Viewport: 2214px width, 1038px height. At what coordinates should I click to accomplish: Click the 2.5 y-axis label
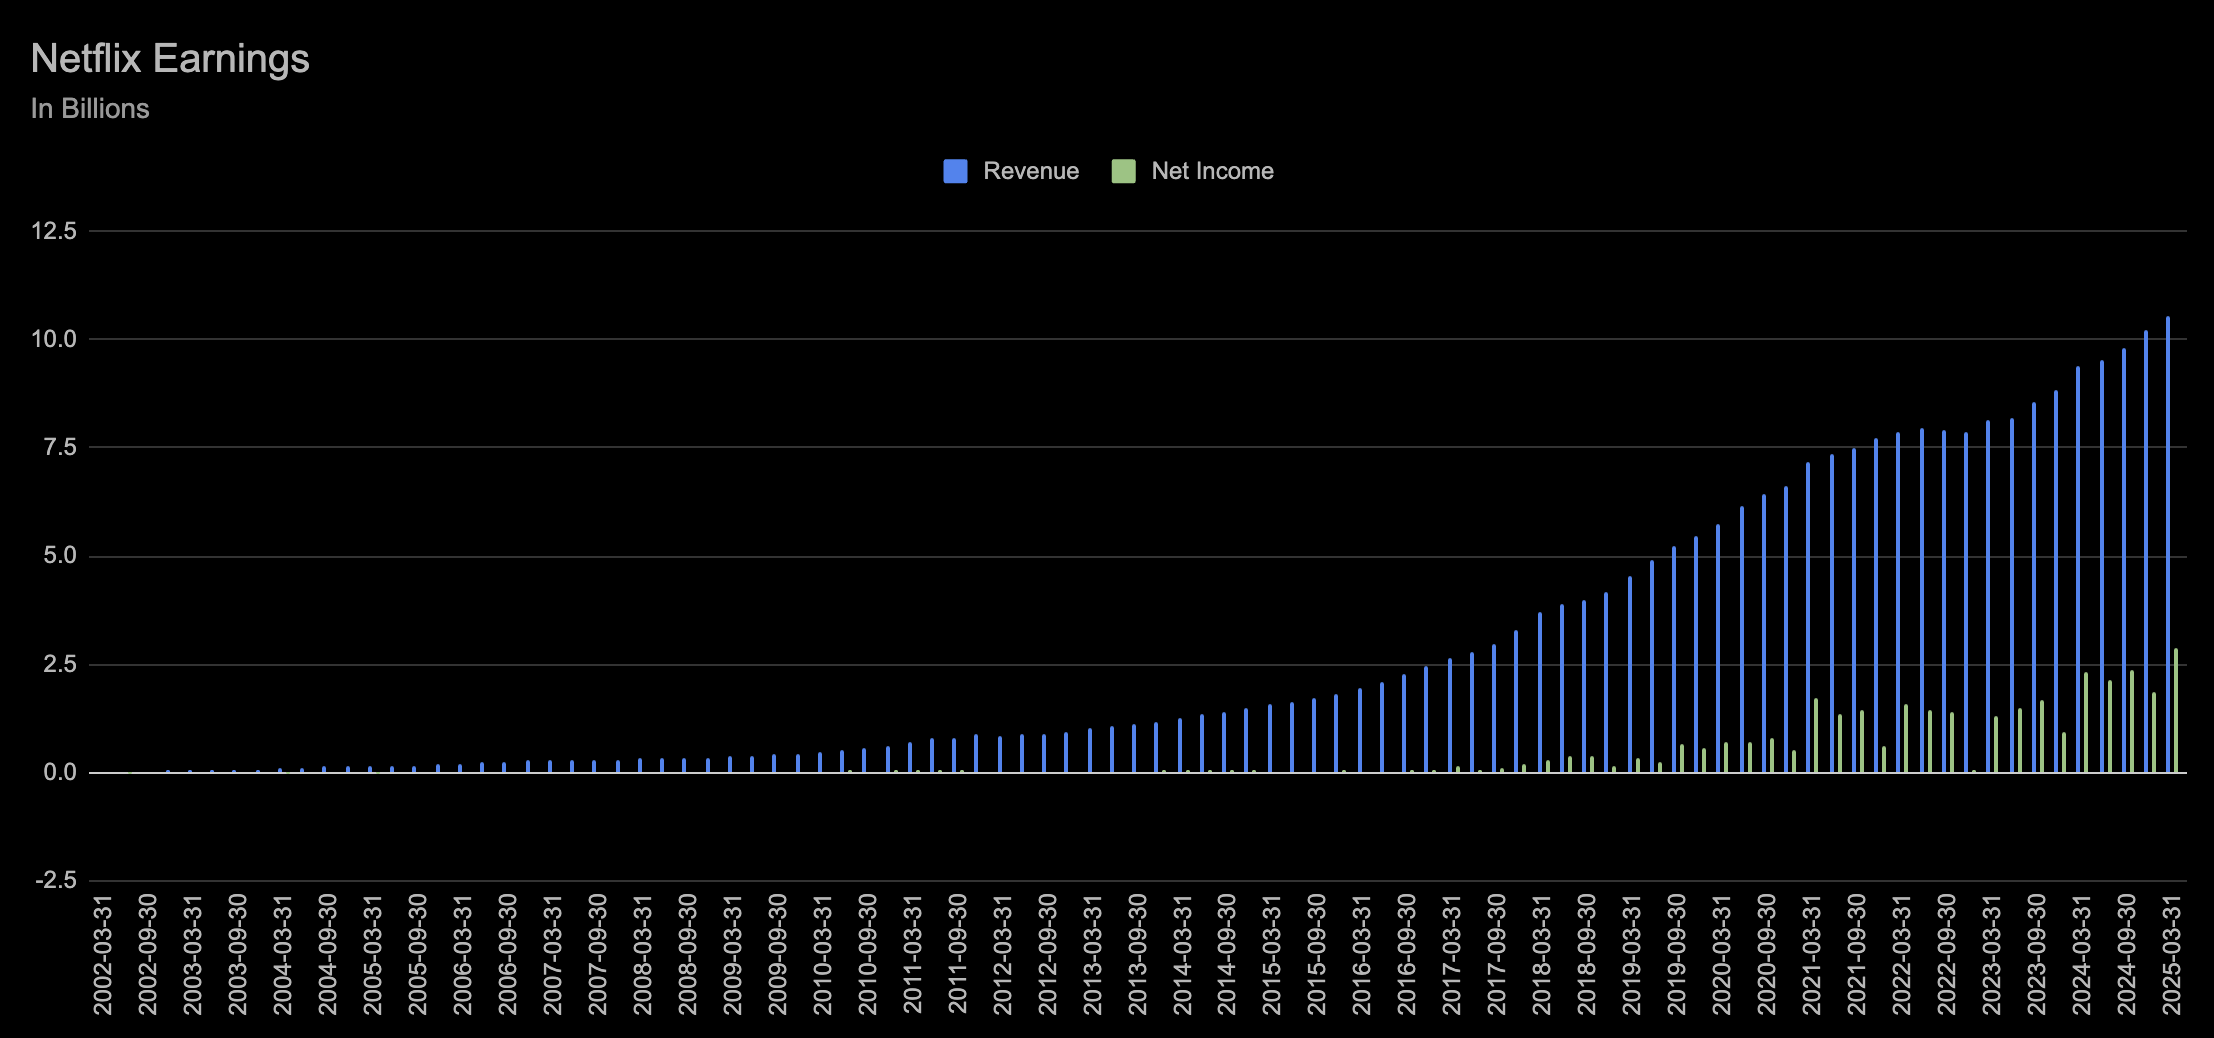[x=59, y=664]
